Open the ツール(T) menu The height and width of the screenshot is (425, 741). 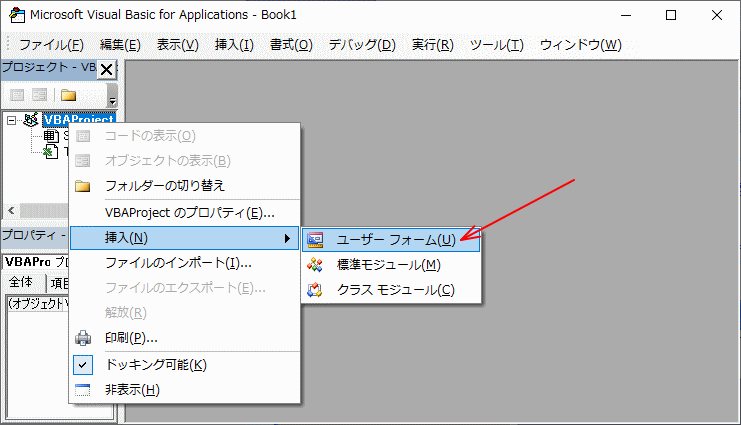497,45
